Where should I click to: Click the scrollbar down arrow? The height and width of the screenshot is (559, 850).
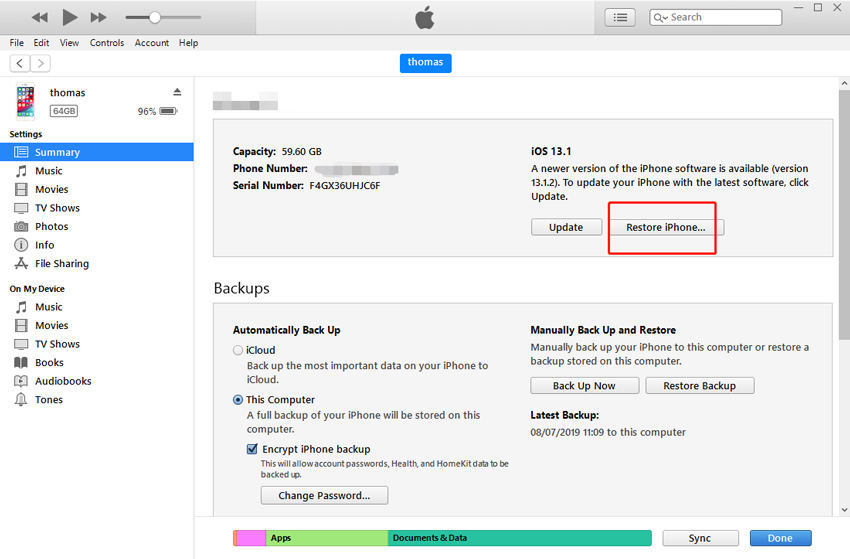(x=844, y=510)
